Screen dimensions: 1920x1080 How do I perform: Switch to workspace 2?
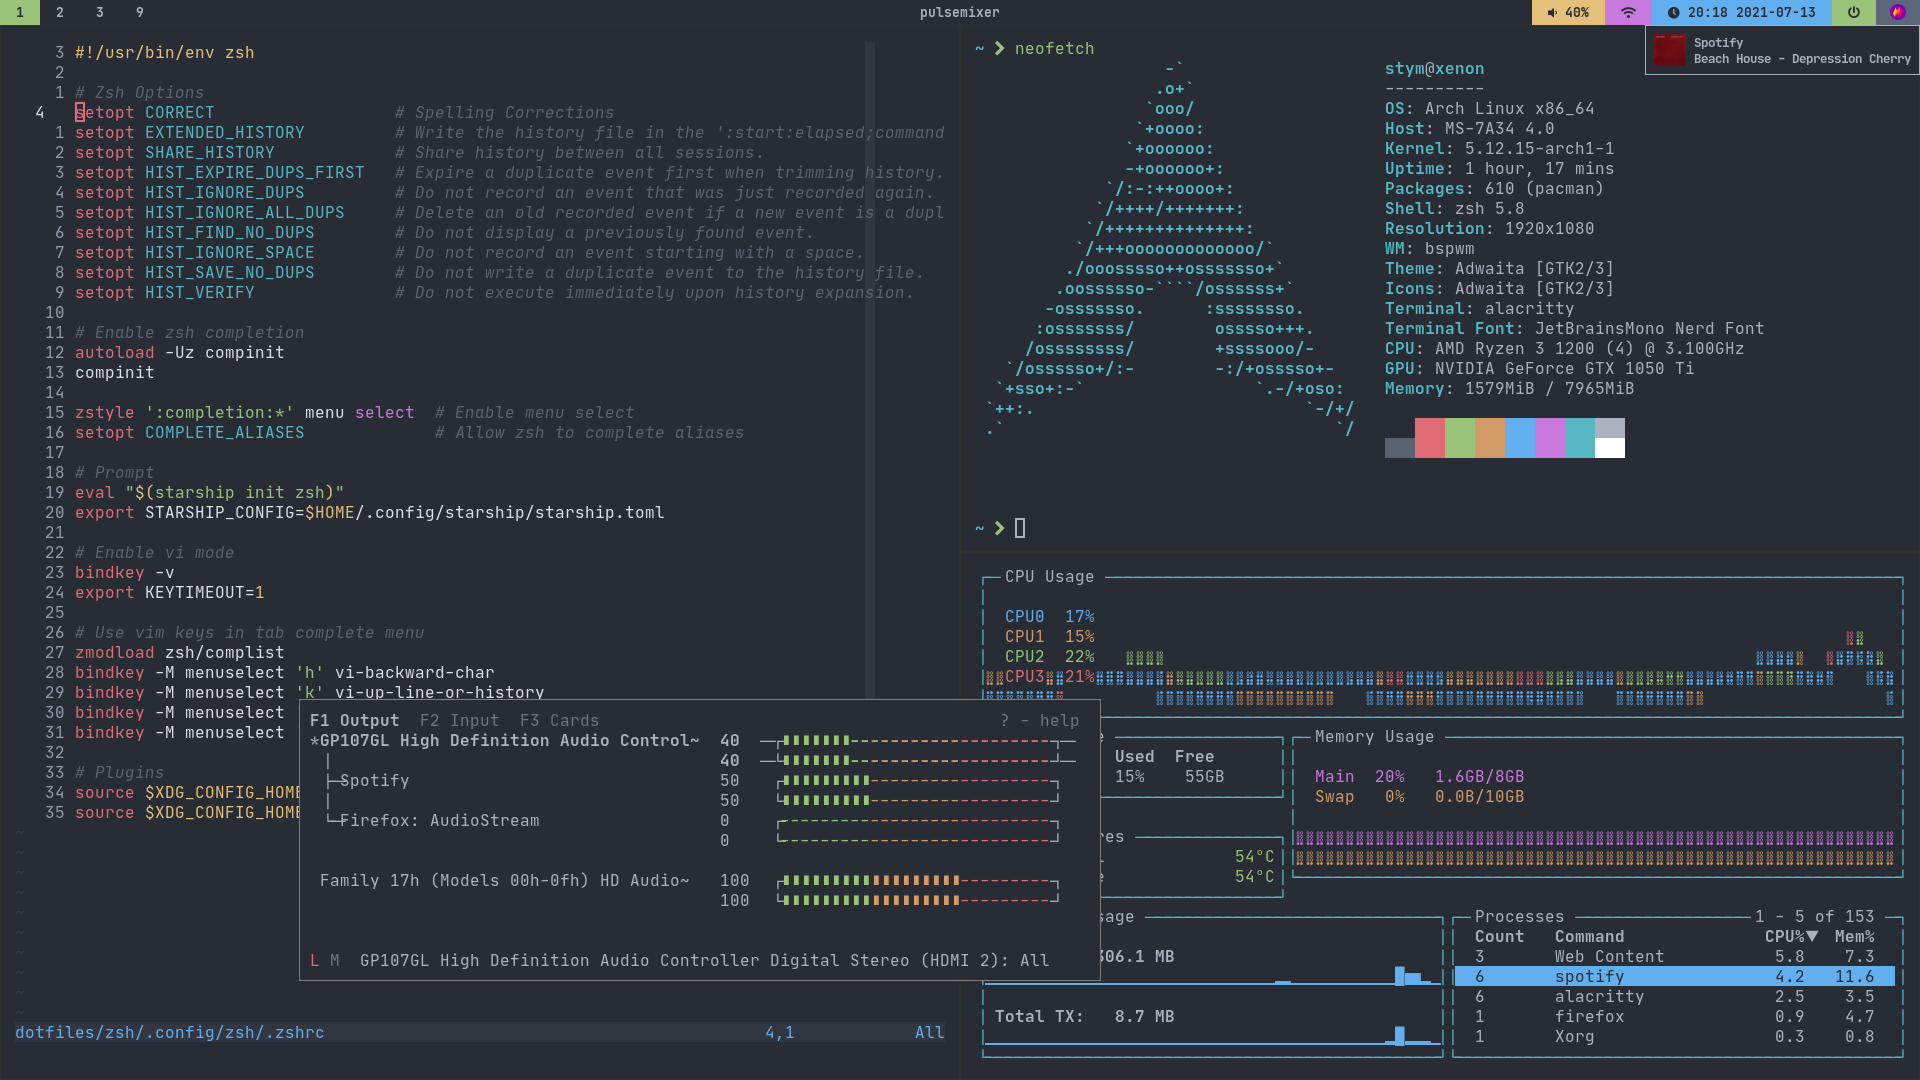(60, 13)
